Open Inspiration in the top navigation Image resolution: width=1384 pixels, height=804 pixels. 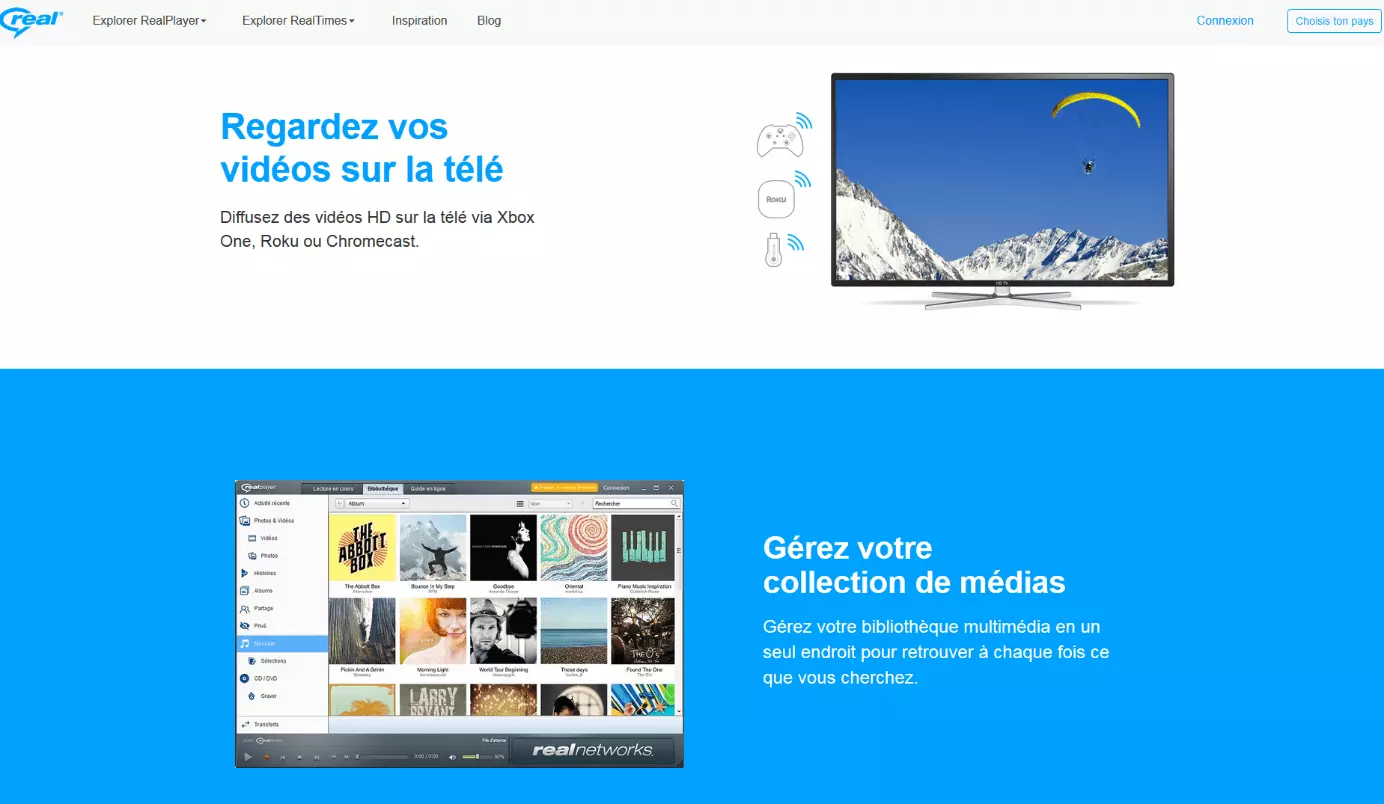(419, 20)
